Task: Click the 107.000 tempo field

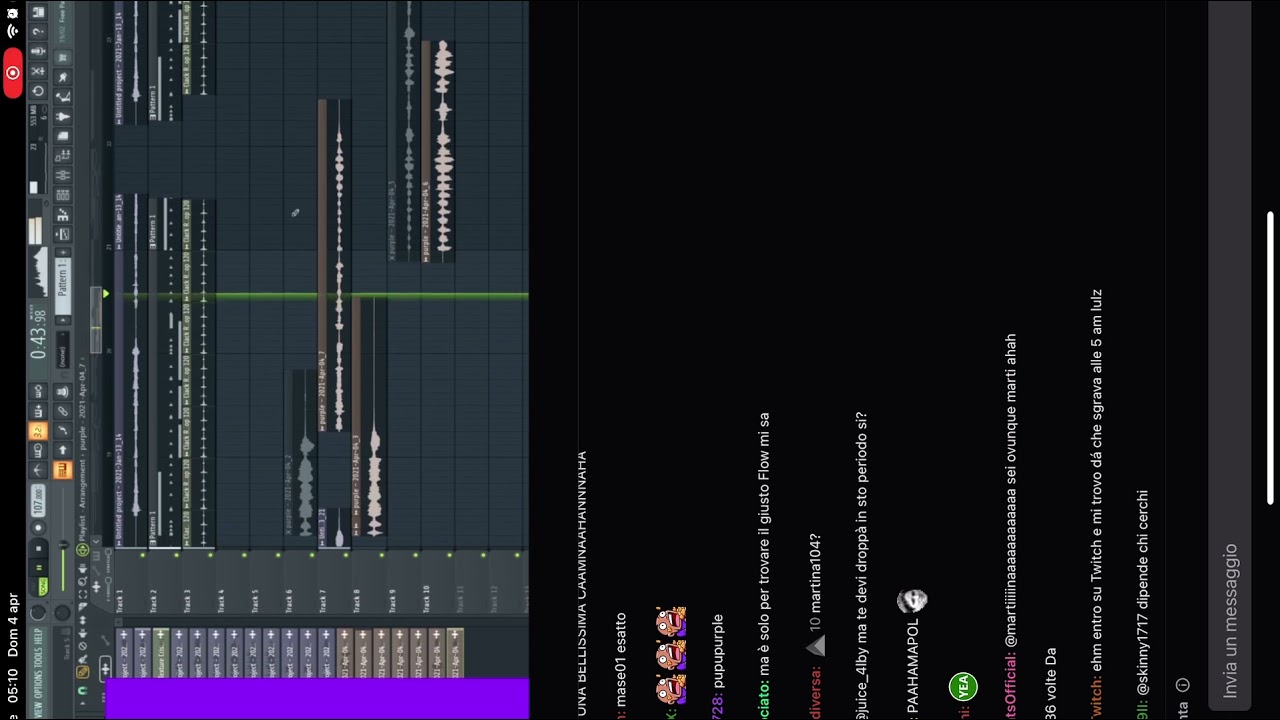Action: (x=39, y=502)
